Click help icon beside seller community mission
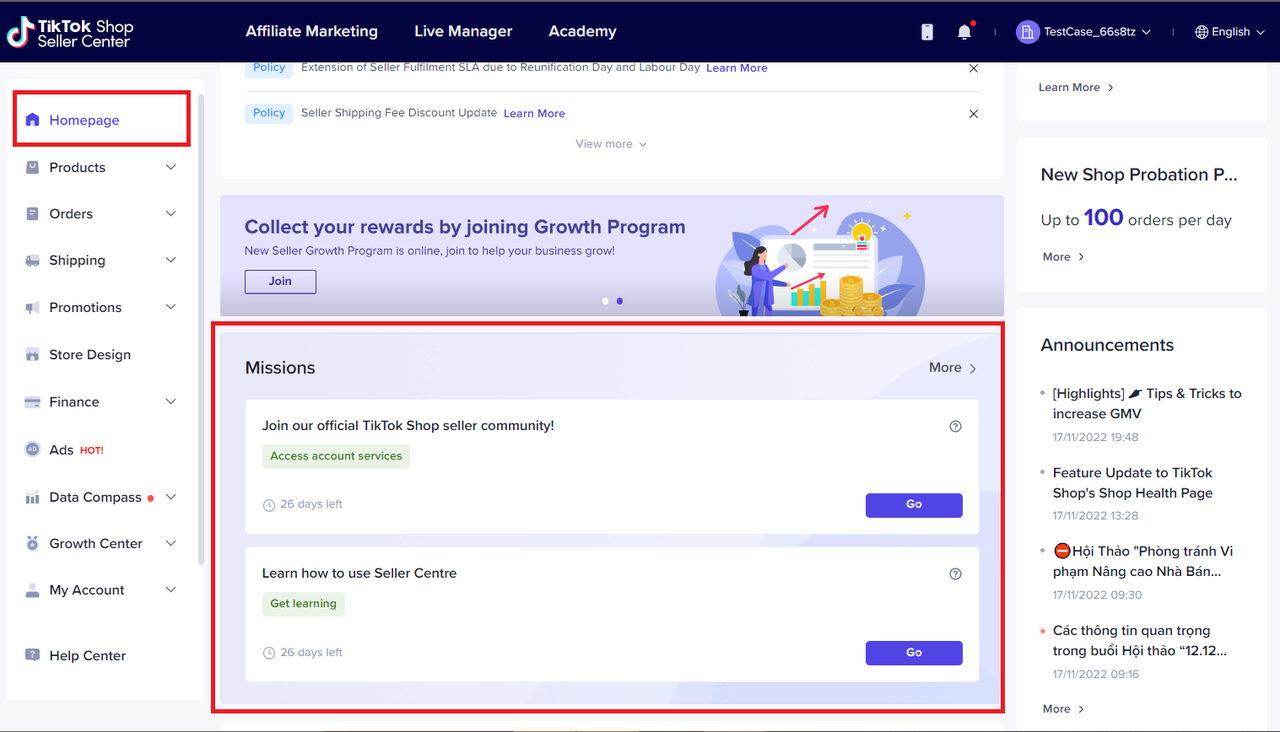 955,426
